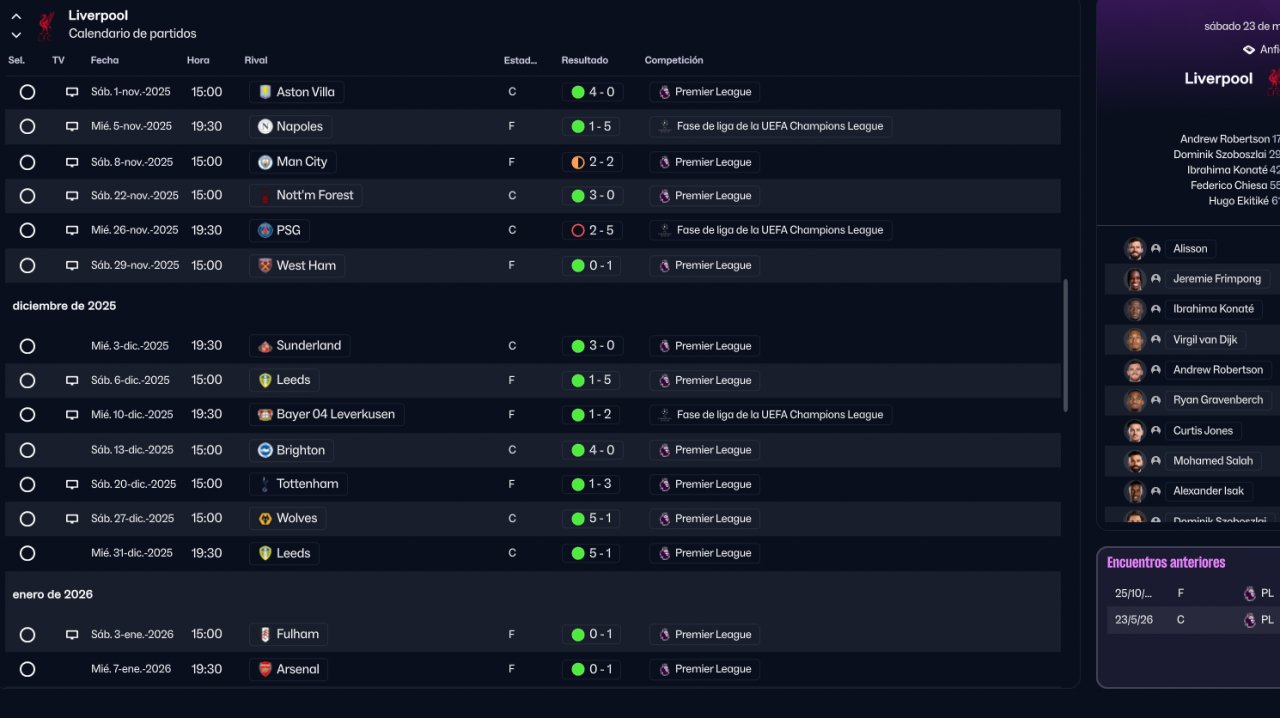1280x718 pixels.
Task: Click the TV broadcast icon for Tottenham match
Action: (72, 484)
